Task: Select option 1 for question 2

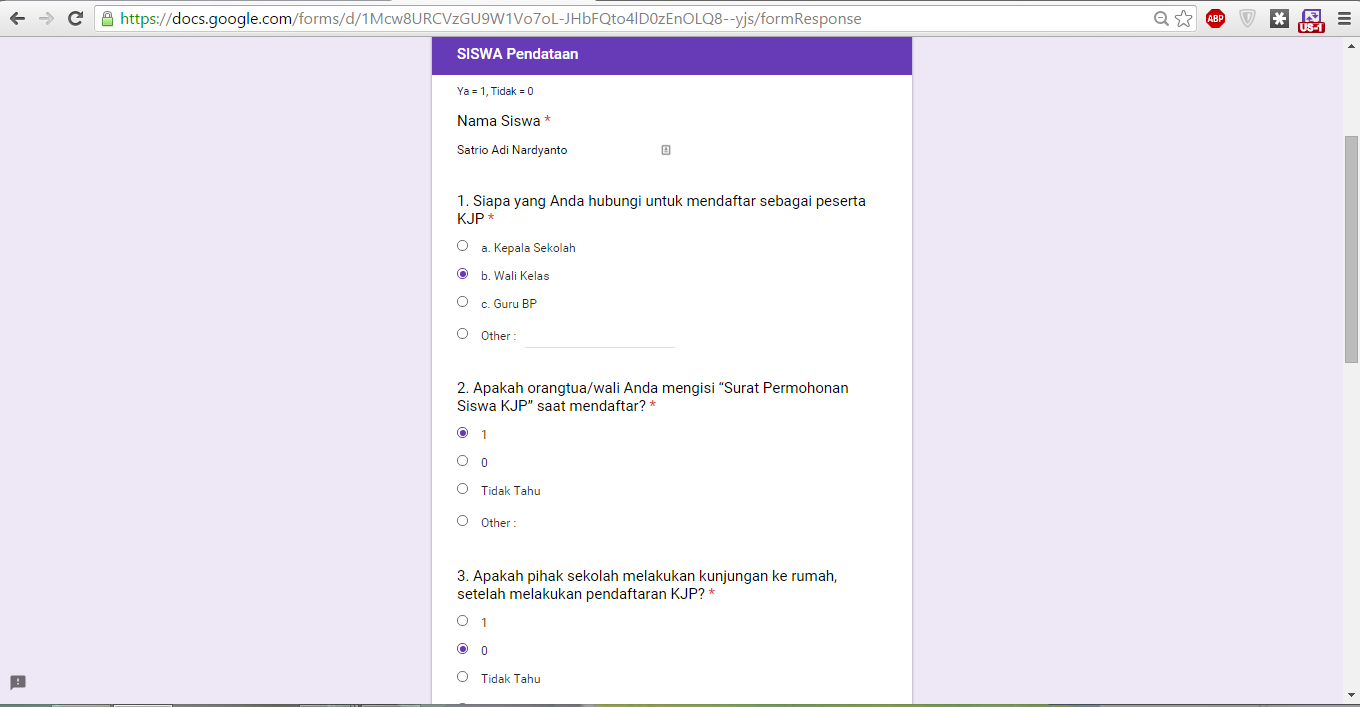Action: click(x=462, y=433)
